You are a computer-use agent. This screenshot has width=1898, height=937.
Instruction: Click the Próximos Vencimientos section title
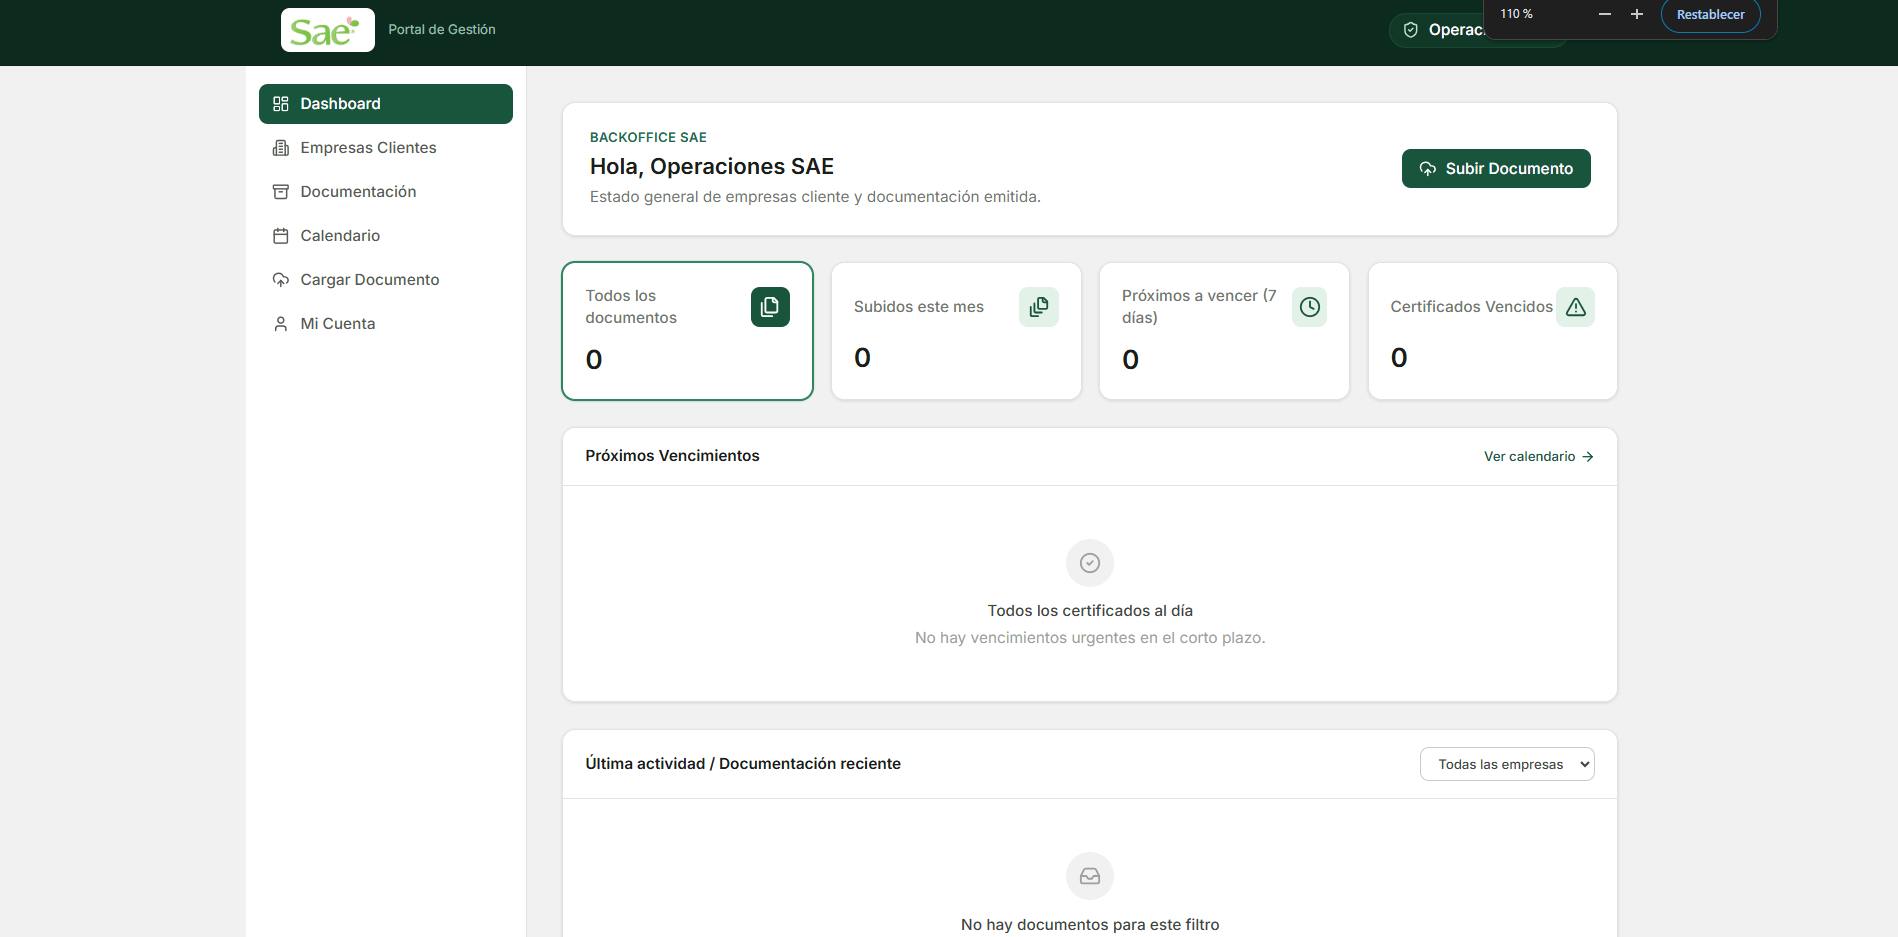(672, 456)
